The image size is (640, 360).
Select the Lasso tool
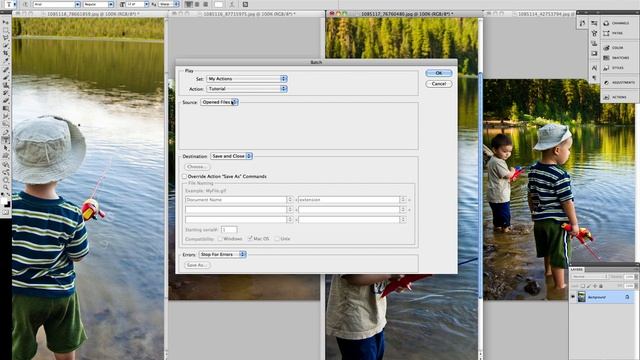pyautogui.click(x=6, y=38)
